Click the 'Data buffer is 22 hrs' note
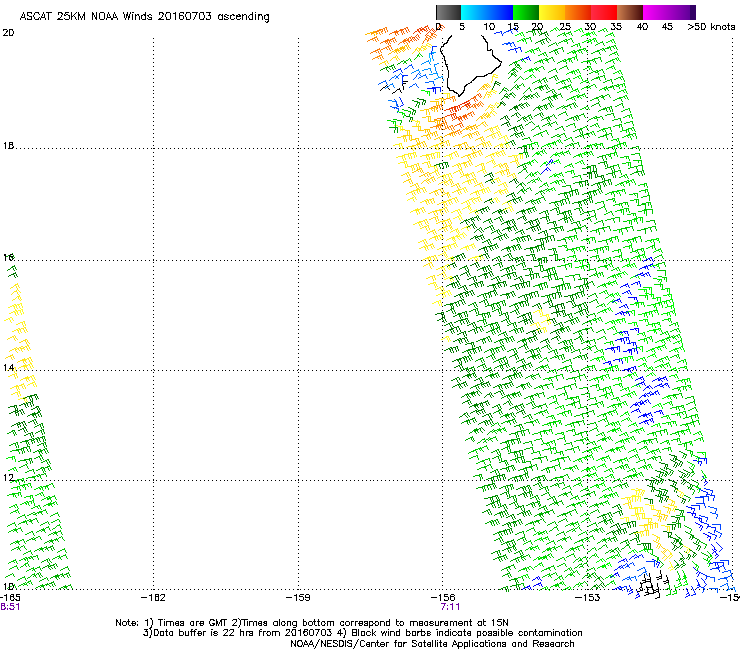The height and width of the screenshot is (650, 740). (x=205, y=633)
